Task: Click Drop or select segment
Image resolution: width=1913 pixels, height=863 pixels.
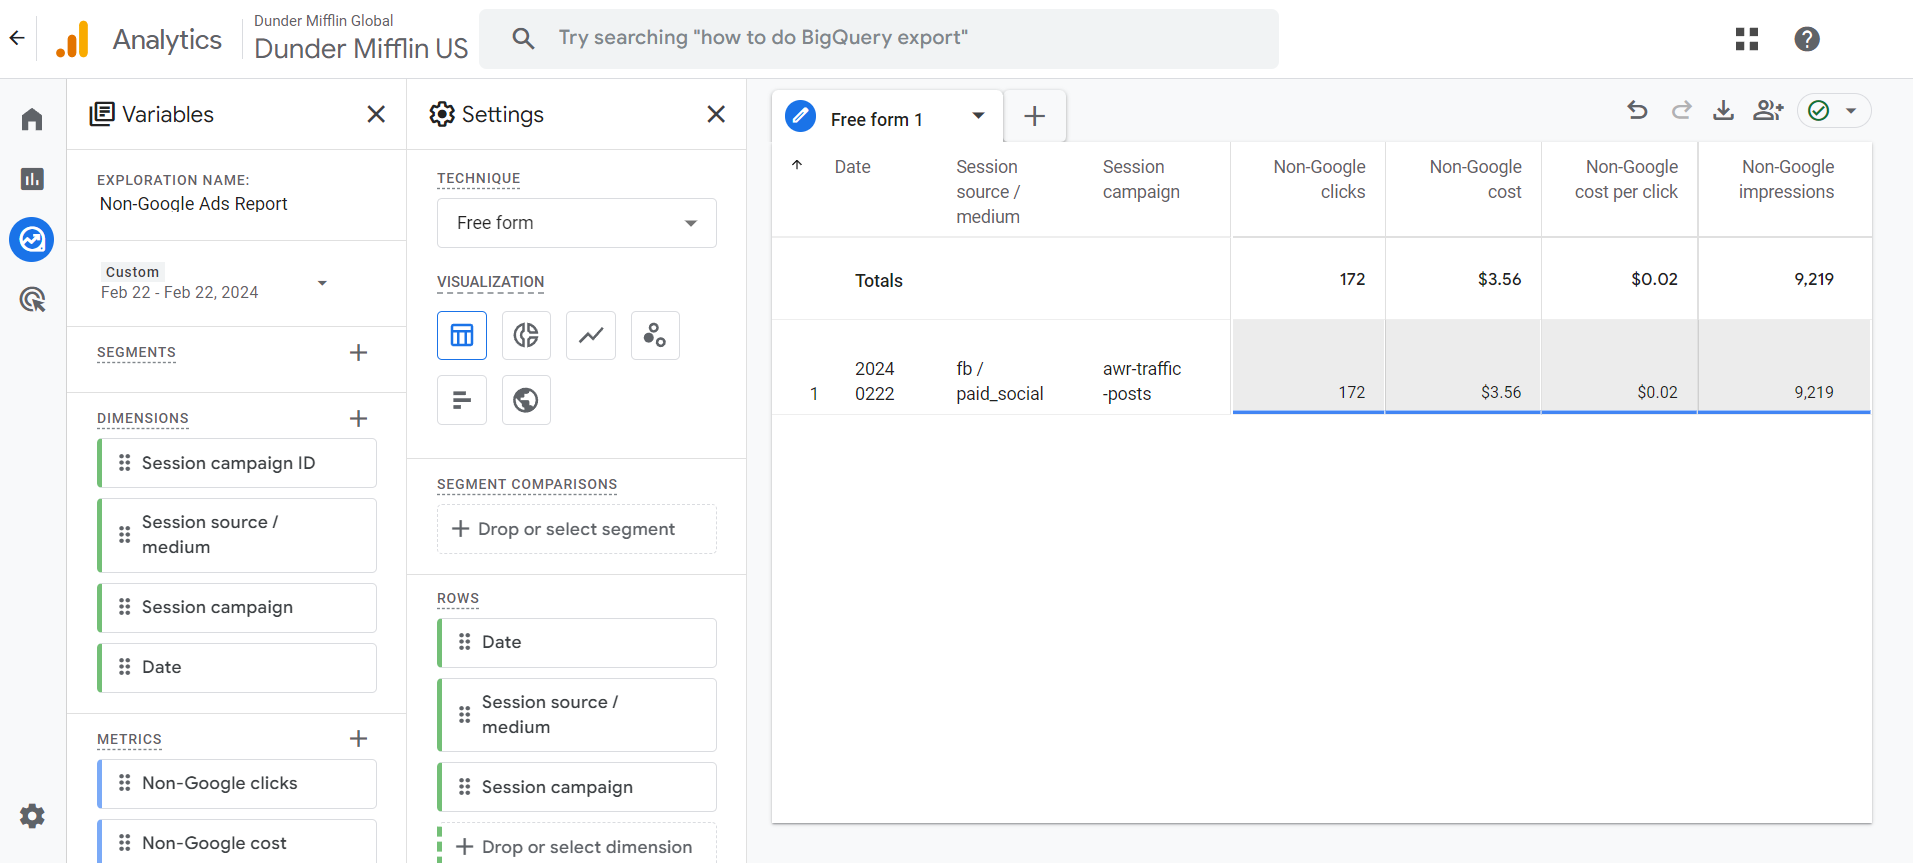Action: (577, 529)
